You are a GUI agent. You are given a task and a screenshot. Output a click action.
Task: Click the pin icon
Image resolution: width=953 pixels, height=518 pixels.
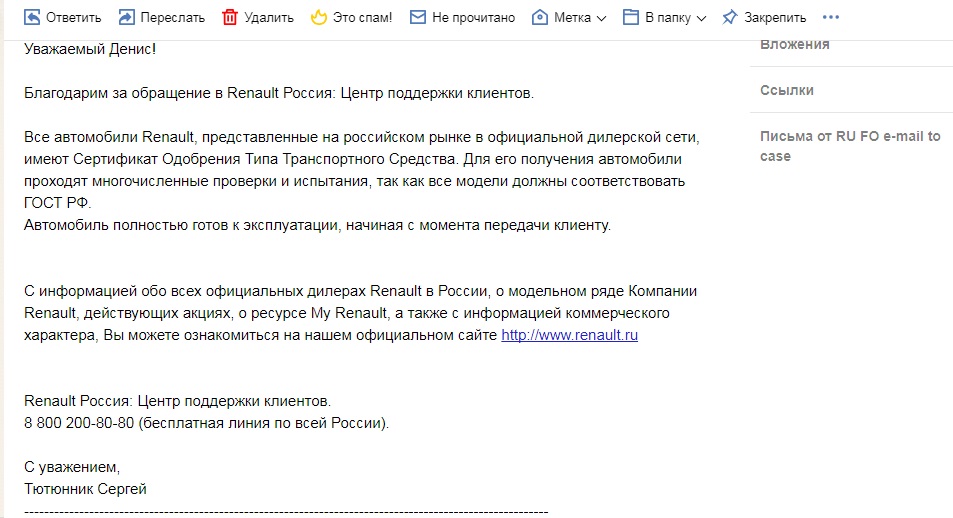click(x=729, y=17)
